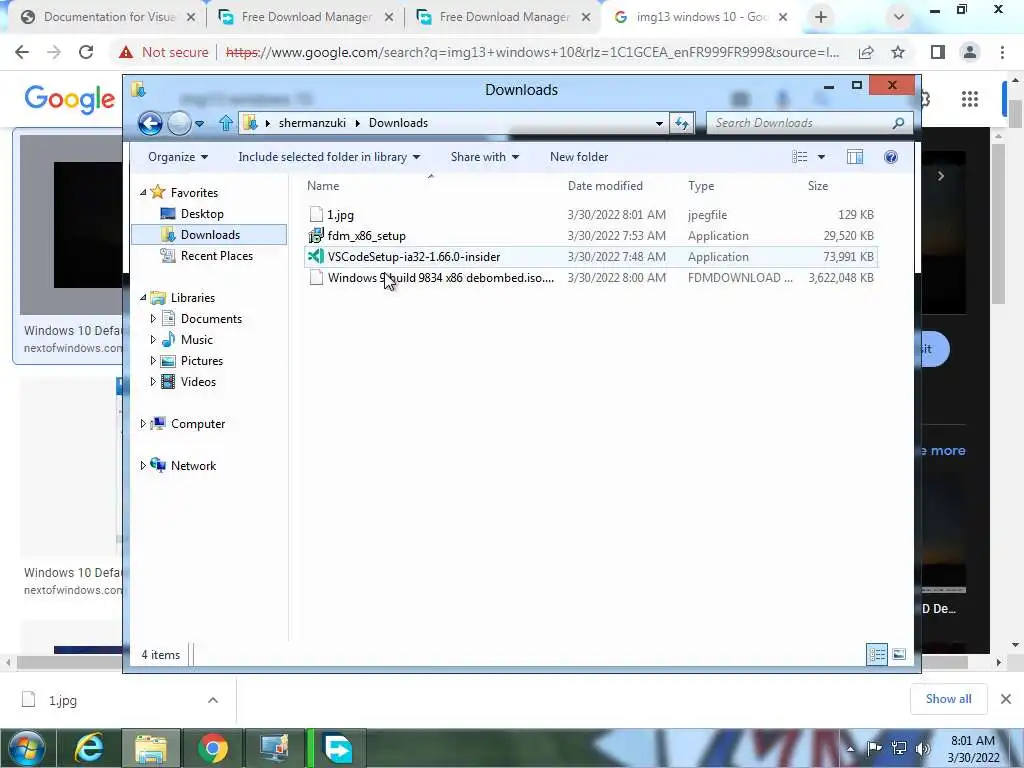Screen dimensions: 1024x768
Task: Select the Videos library
Action: tap(198, 381)
